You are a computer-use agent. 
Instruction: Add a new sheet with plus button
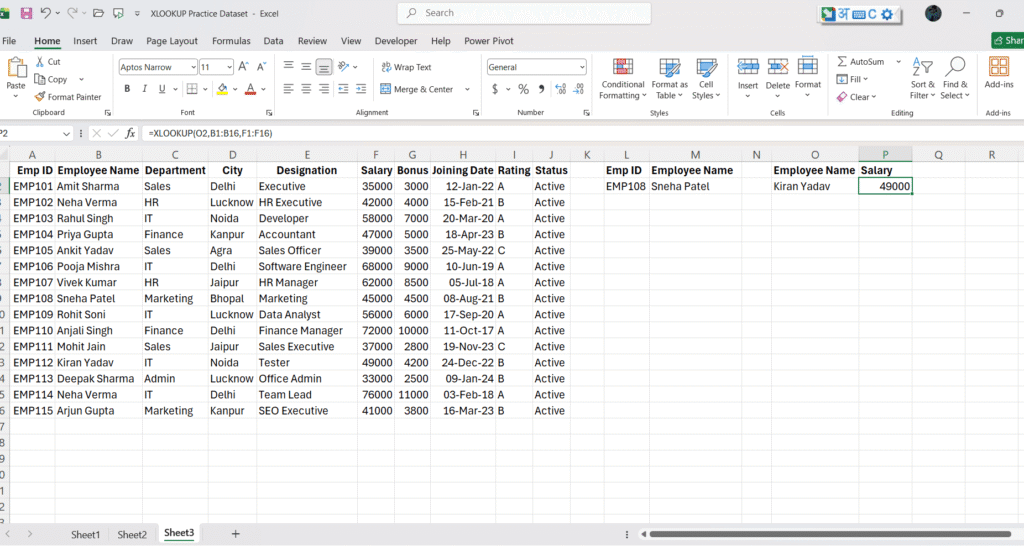tap(235, 534)
